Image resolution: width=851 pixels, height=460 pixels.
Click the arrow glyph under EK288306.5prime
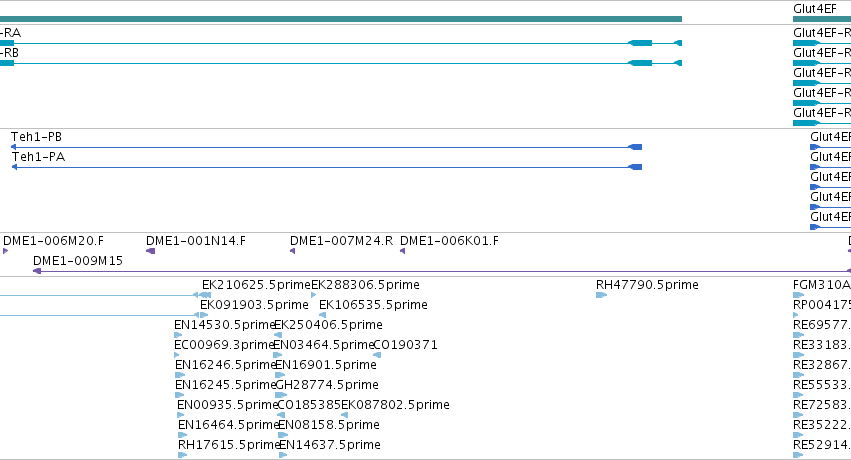pos(314,295)
